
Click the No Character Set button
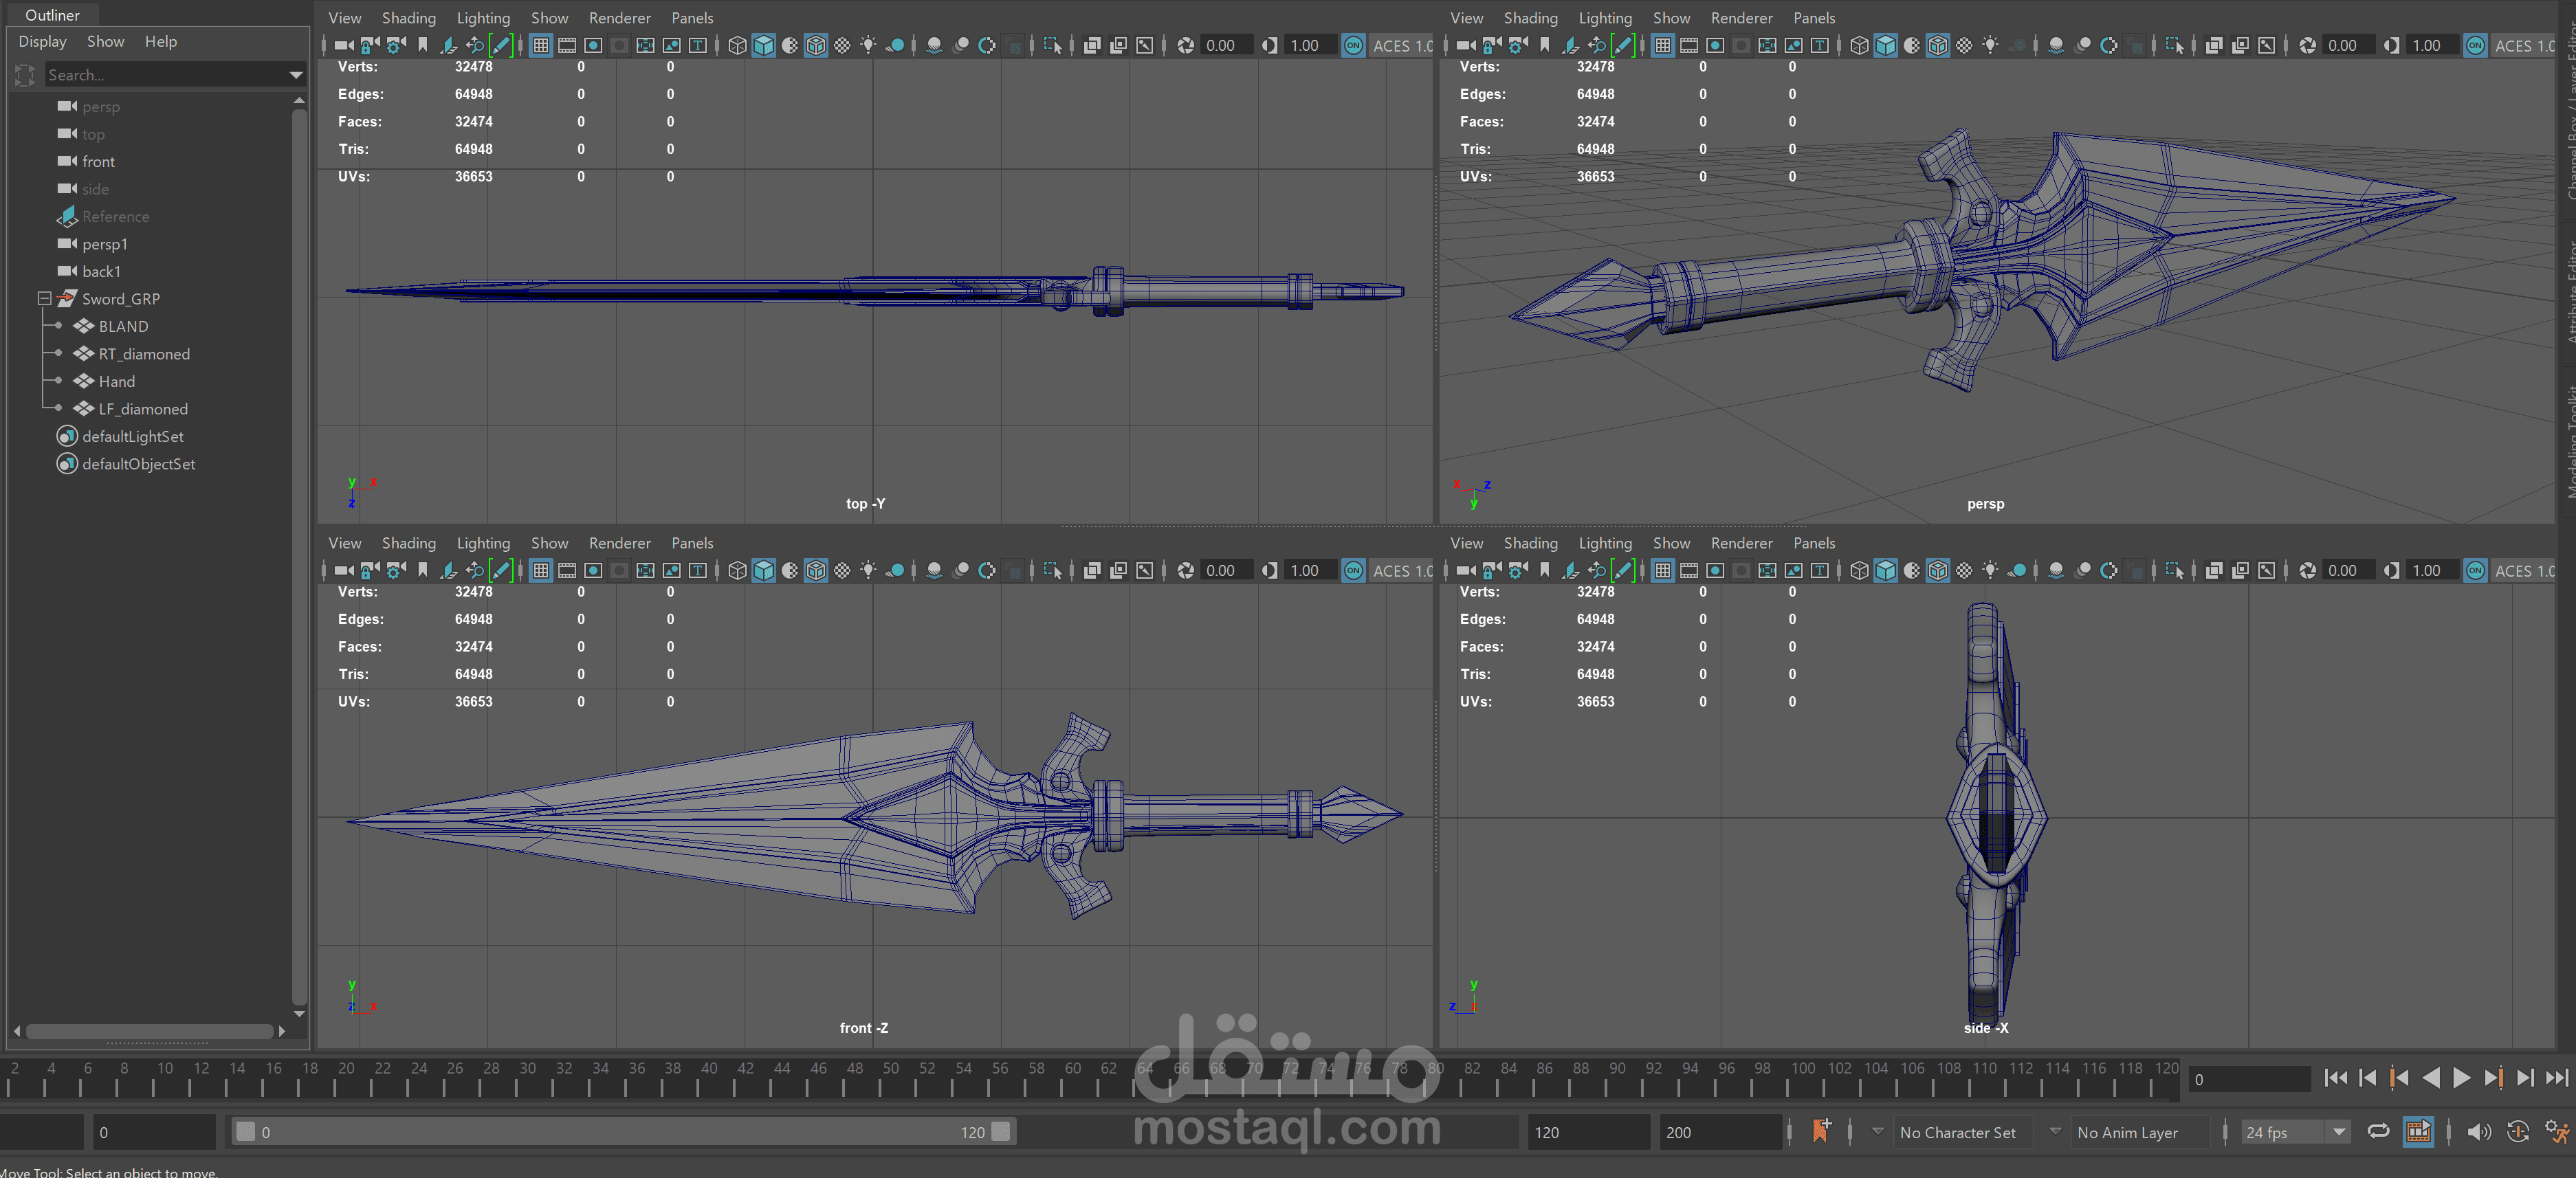[1957, 1132]
